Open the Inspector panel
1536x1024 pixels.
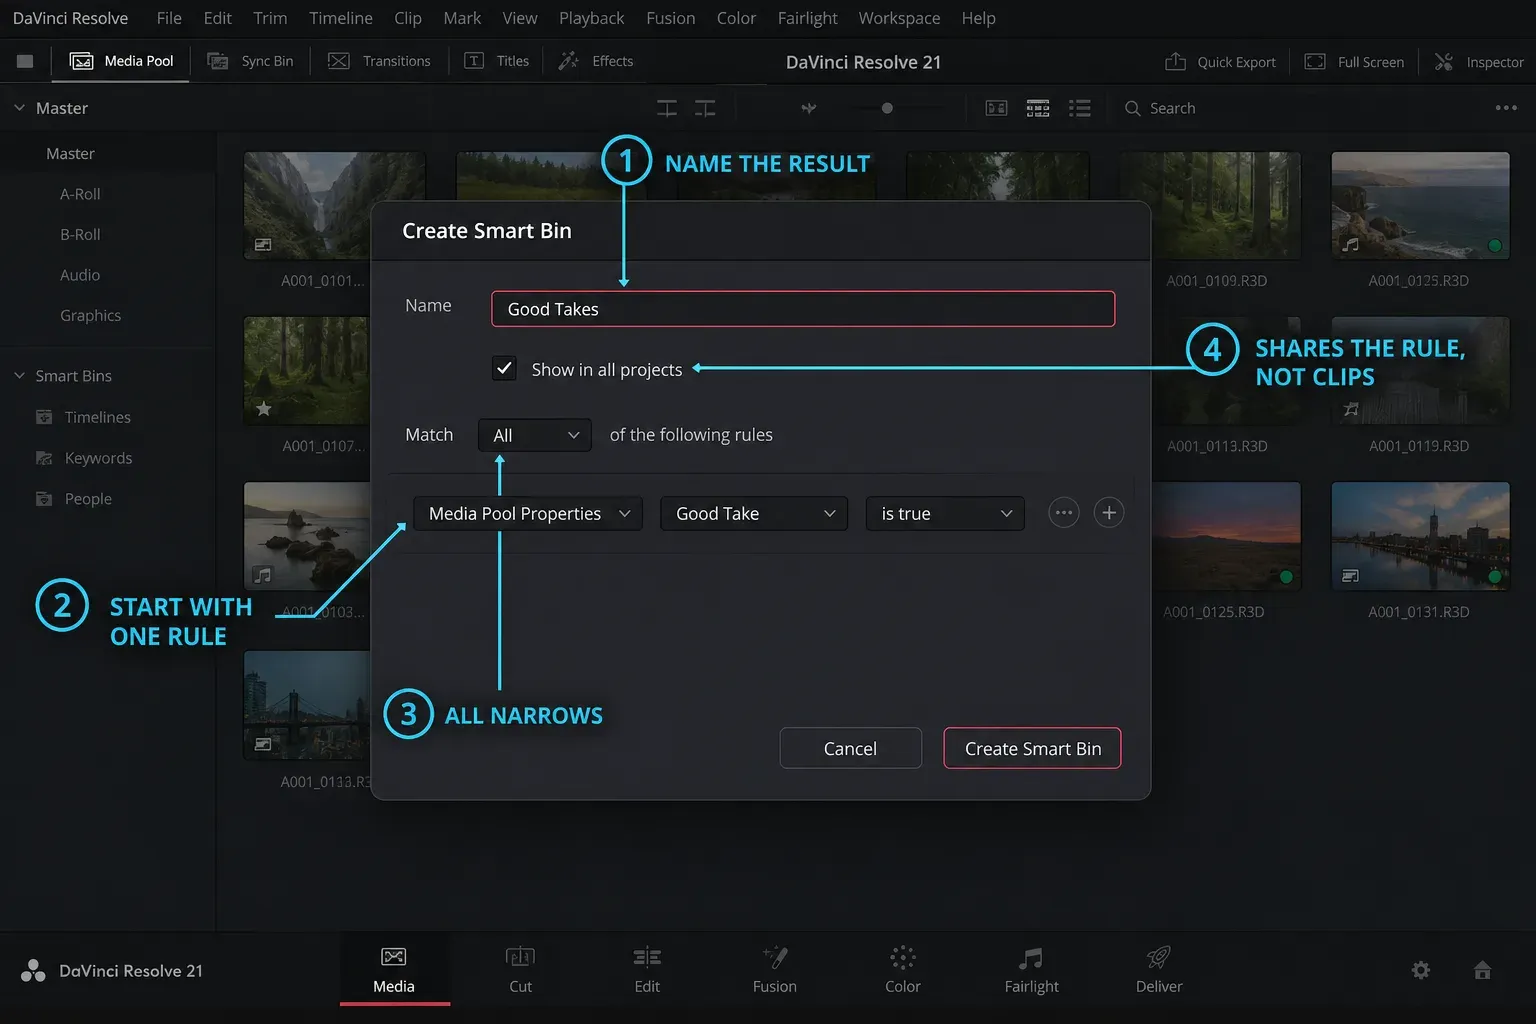[1479, 62]
